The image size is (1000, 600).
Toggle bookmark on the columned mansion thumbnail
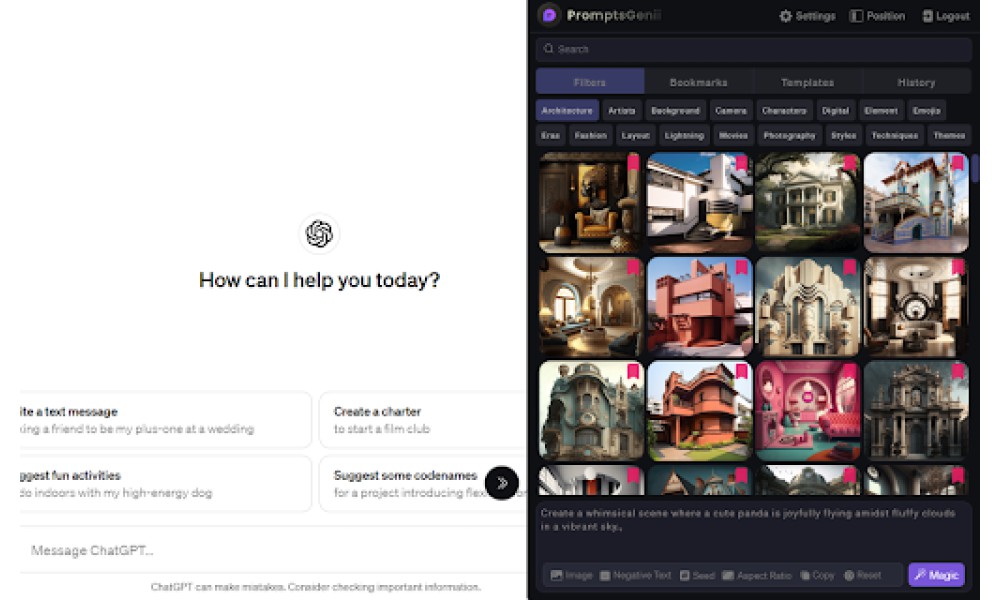(x=849, y=162)
